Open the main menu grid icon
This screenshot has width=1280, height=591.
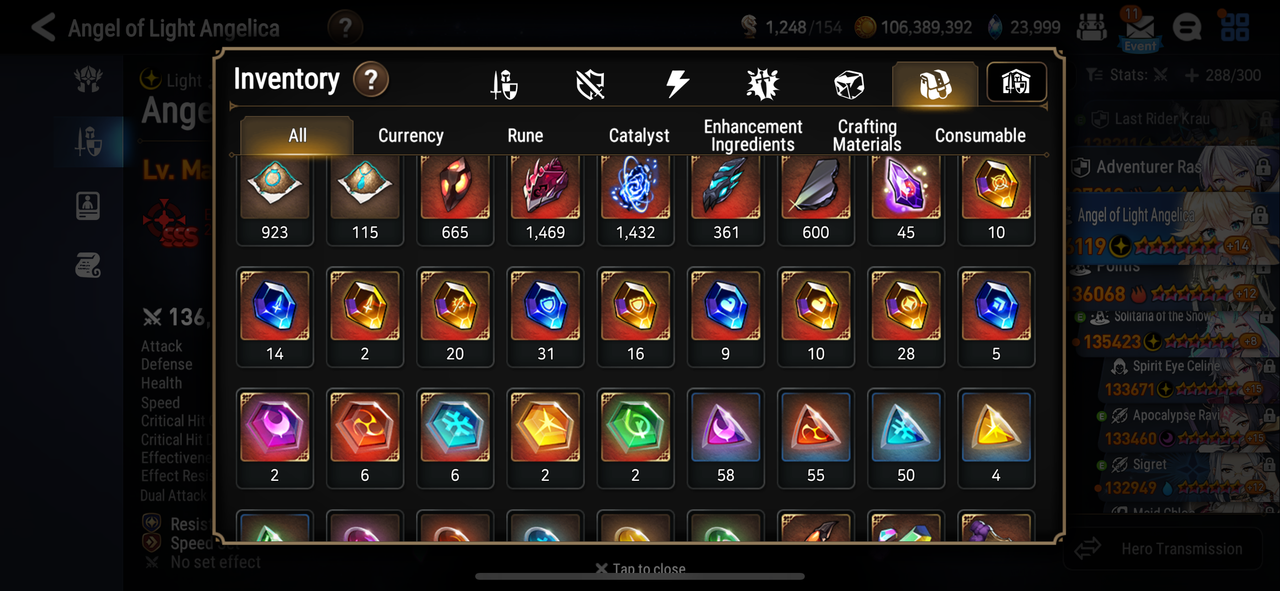(x=1235, y=28)
